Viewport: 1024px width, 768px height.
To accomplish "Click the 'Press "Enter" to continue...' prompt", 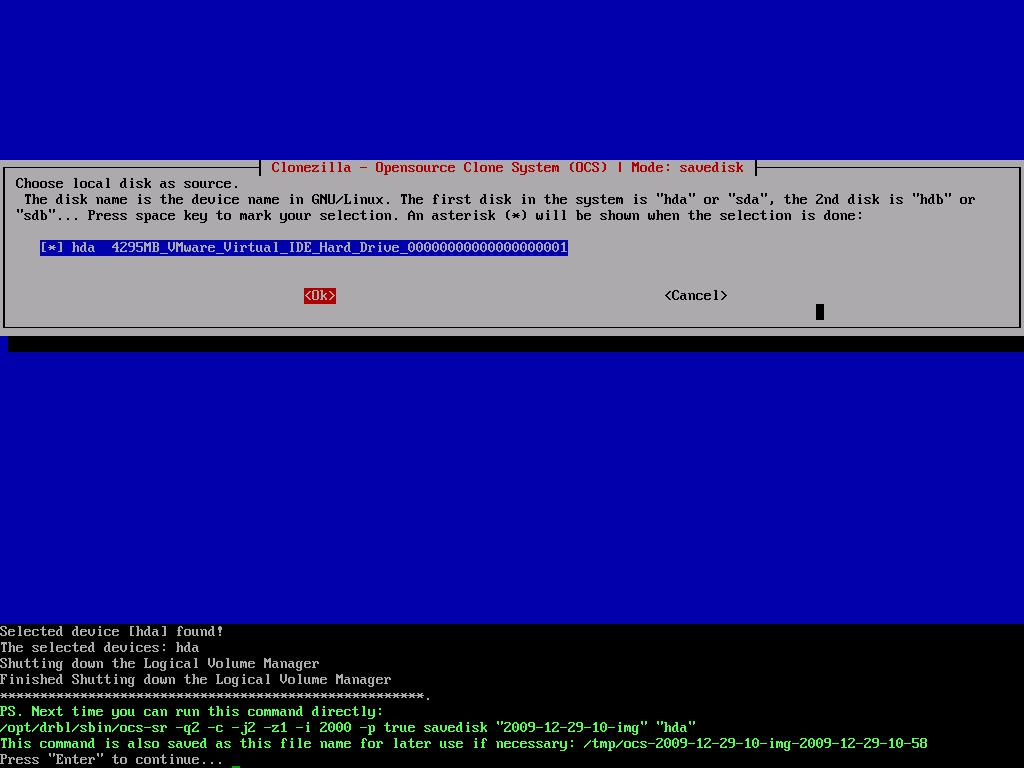I will coord(112,760).
